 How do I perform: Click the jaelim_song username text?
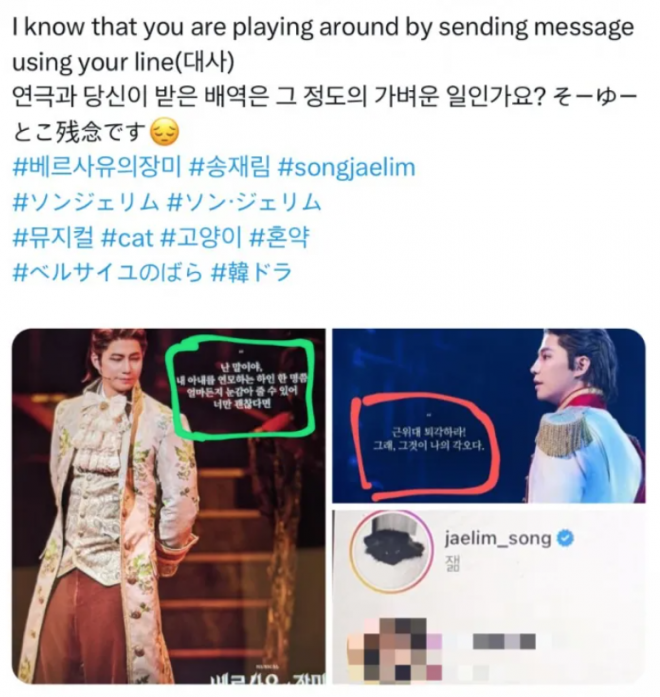click(498, 539)
